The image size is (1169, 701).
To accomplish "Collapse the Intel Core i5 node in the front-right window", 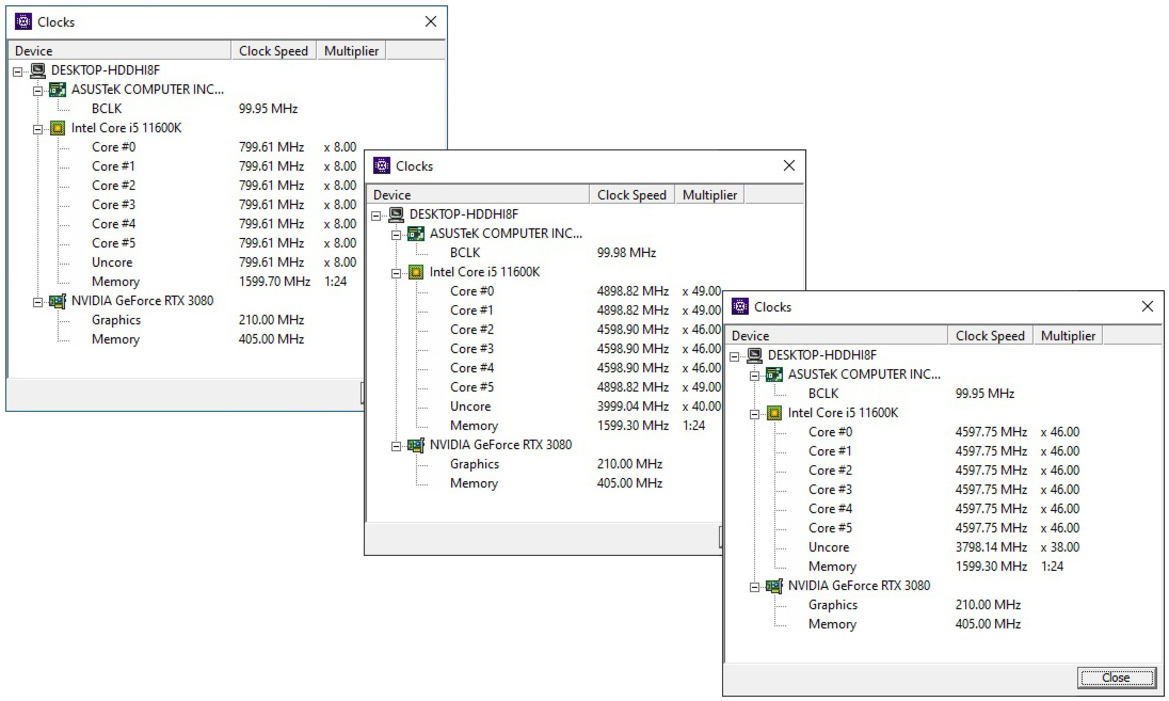I will point(754,414).
